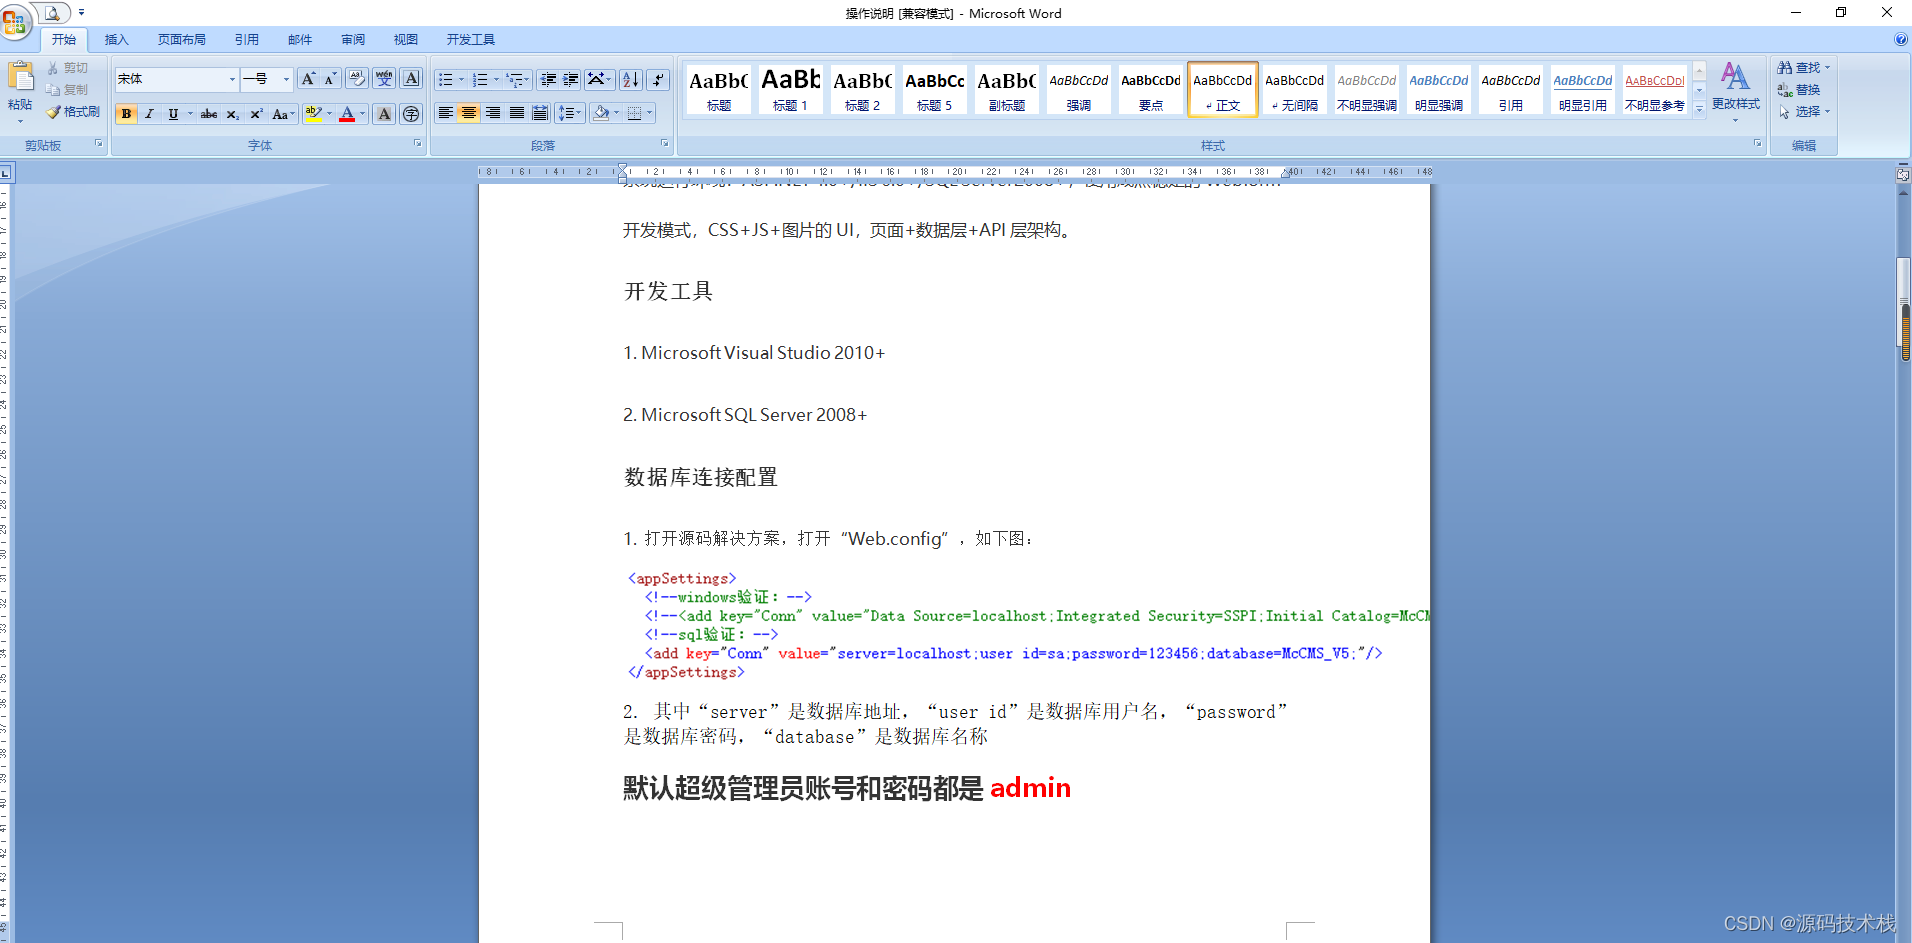The width and height of the screenshot is (1912, 943).
Task: Apply strikethrough formatting
Action: tap(209, 114)
